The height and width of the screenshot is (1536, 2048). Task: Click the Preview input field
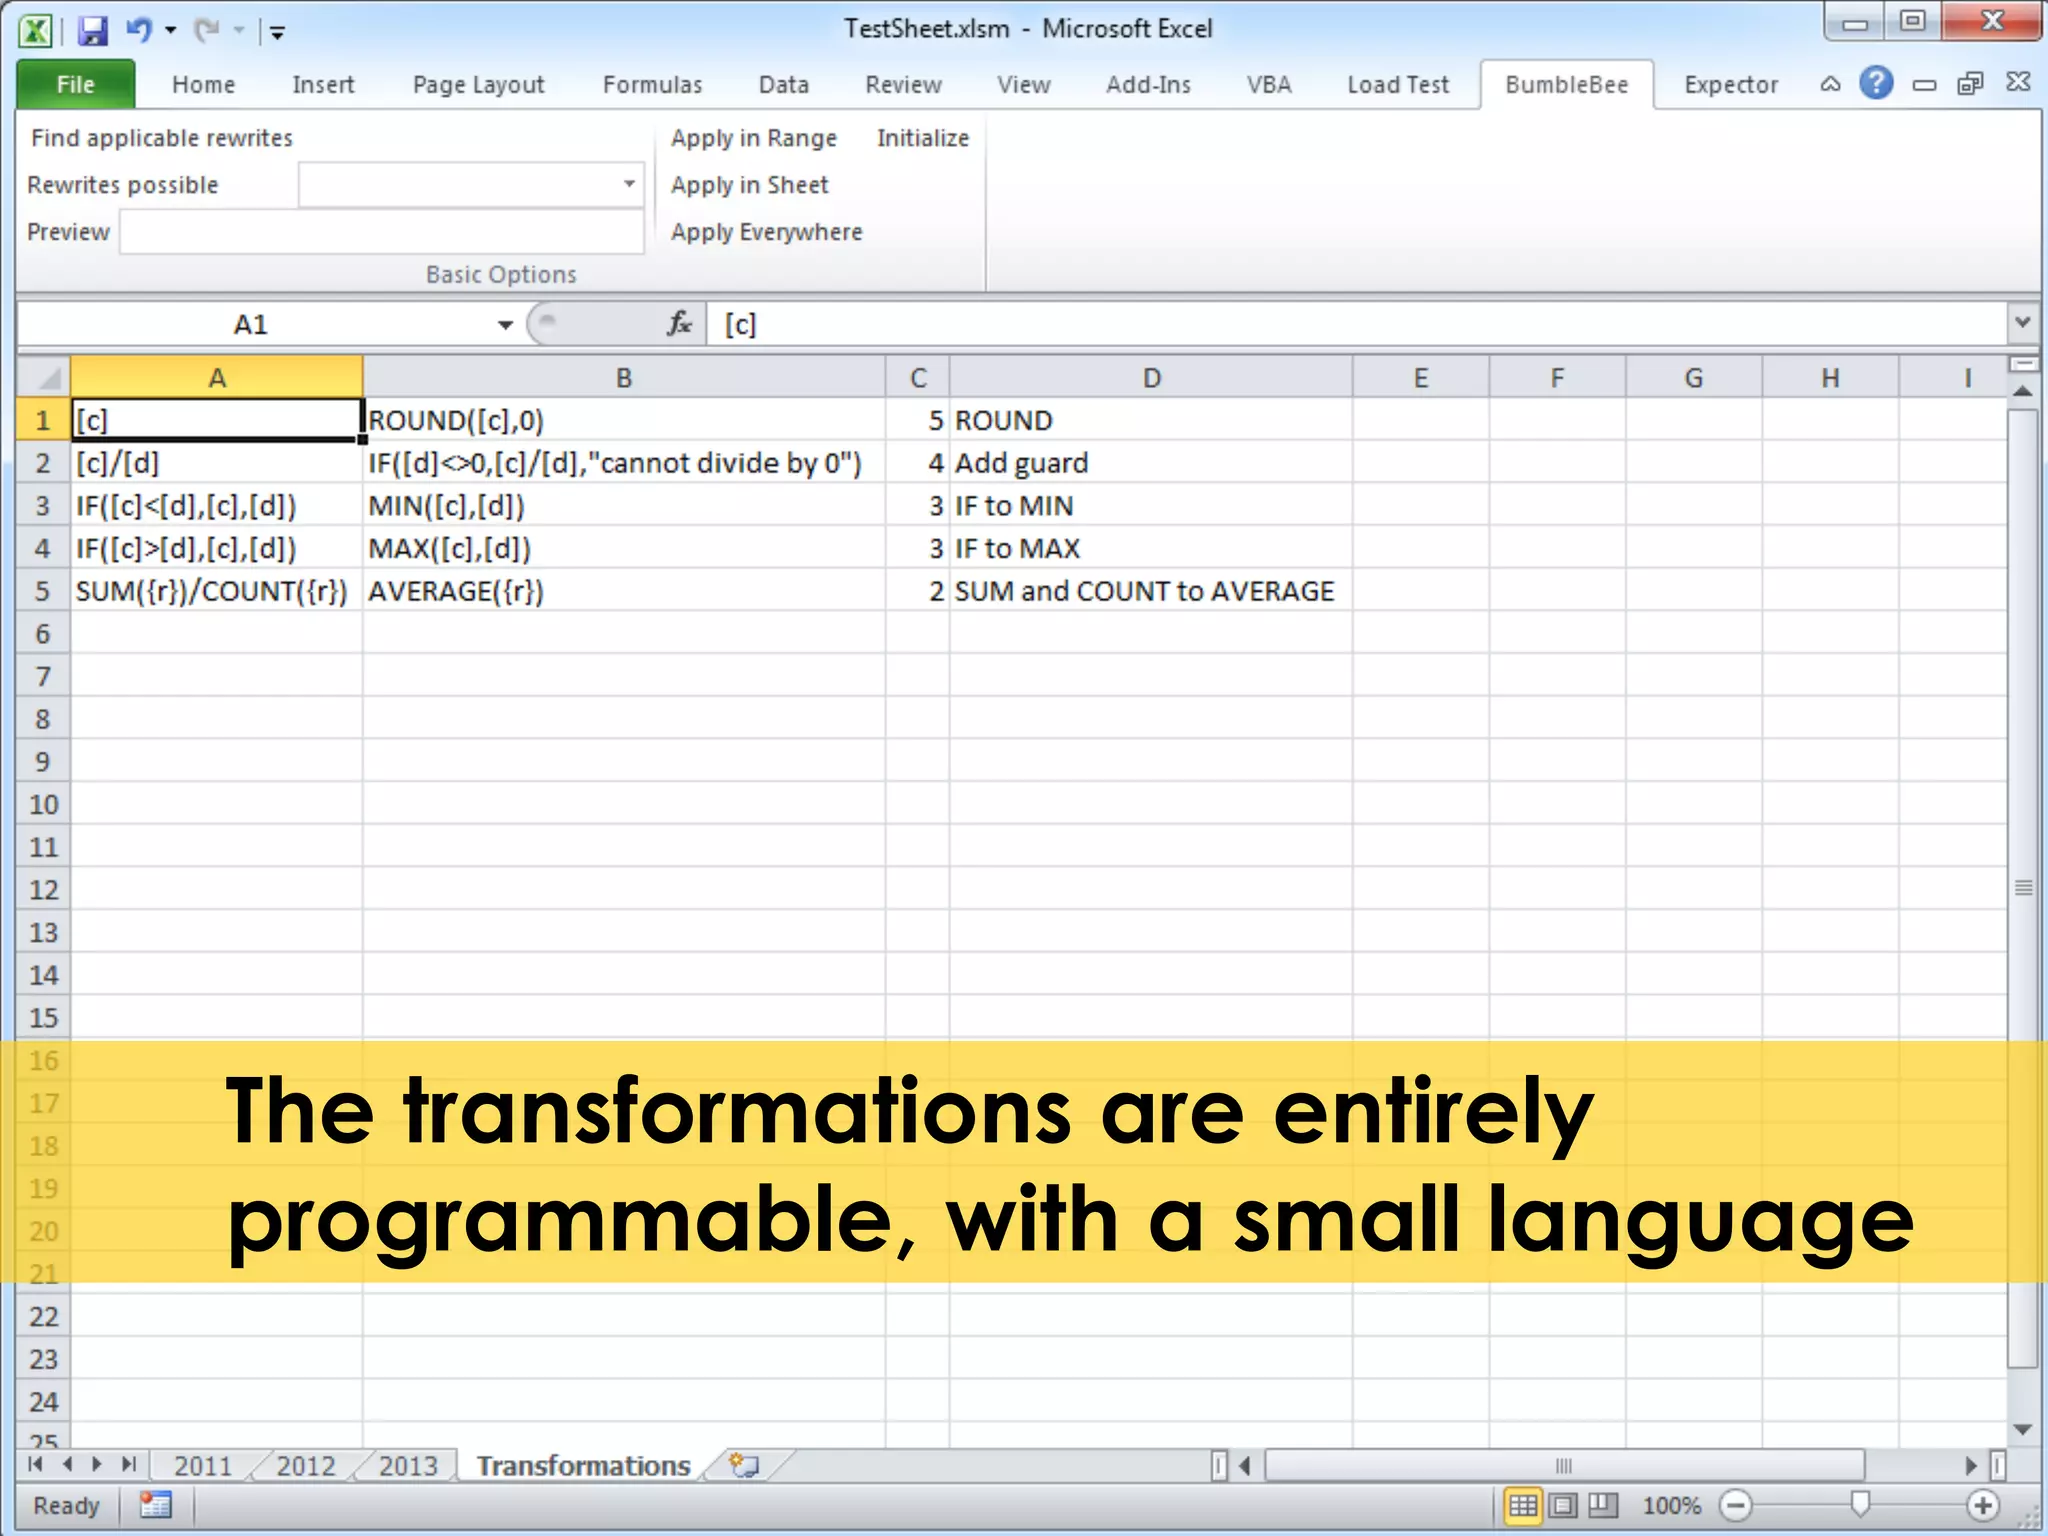click(381, 232)
